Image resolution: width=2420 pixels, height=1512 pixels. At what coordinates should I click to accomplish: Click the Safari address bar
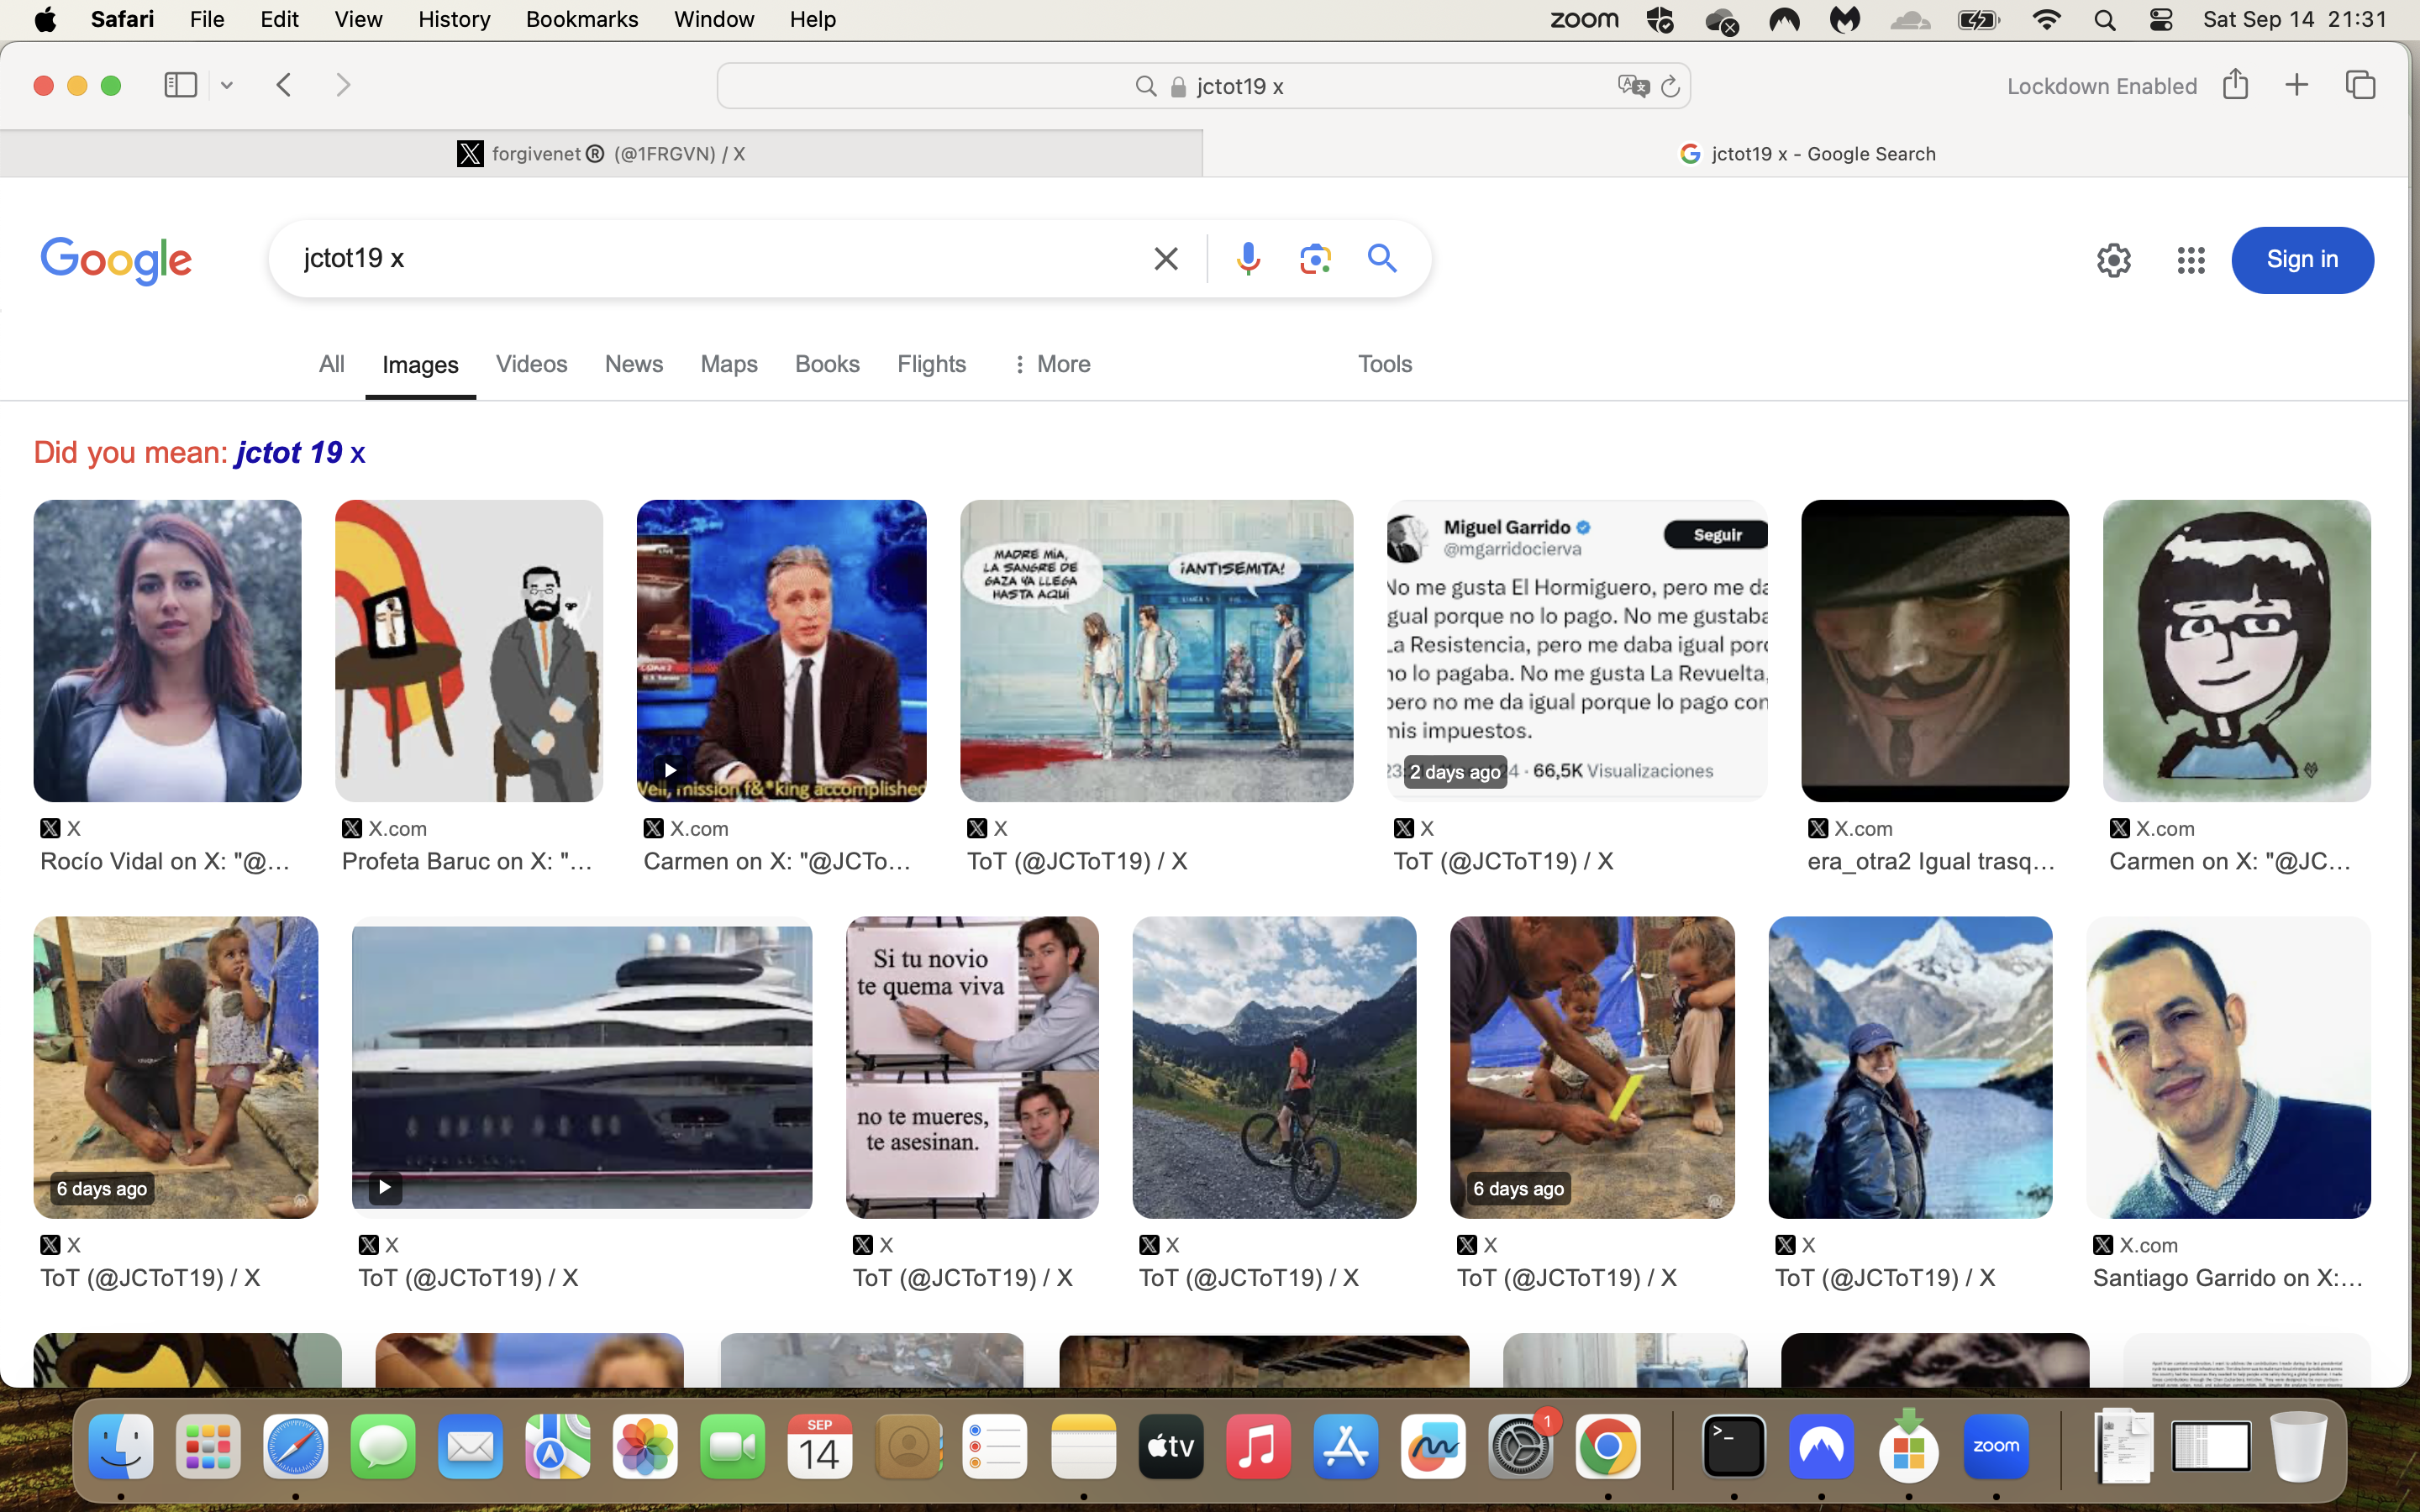click(x=1204, y=86)
